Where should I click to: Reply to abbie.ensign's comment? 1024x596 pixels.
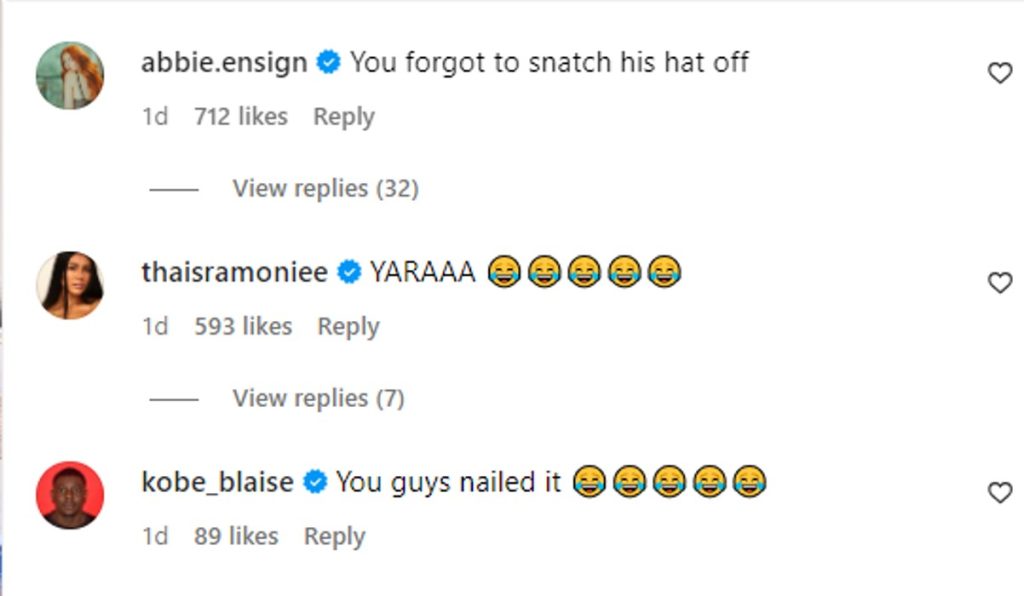(343, 117)
